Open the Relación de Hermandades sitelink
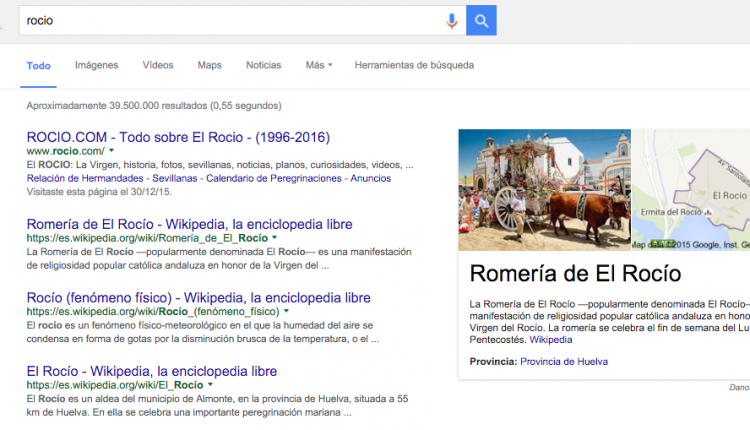 (85, 178)
